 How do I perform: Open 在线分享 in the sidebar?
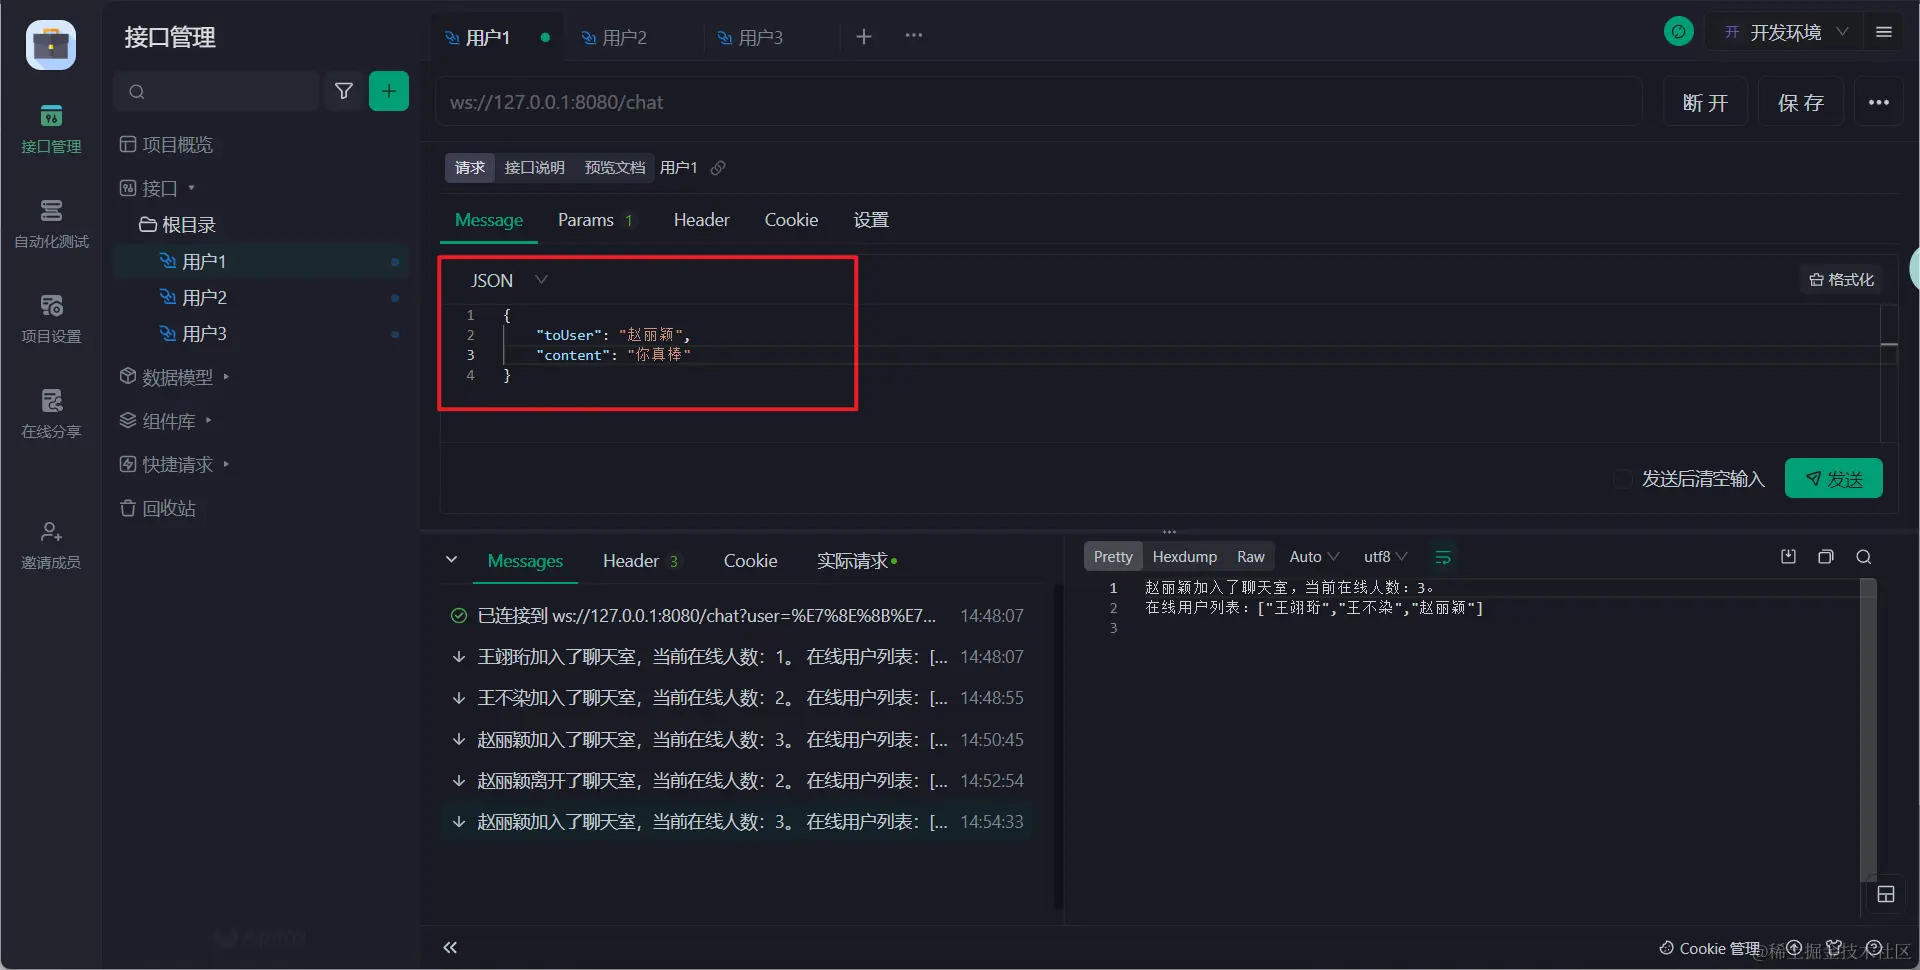point(51,414)
